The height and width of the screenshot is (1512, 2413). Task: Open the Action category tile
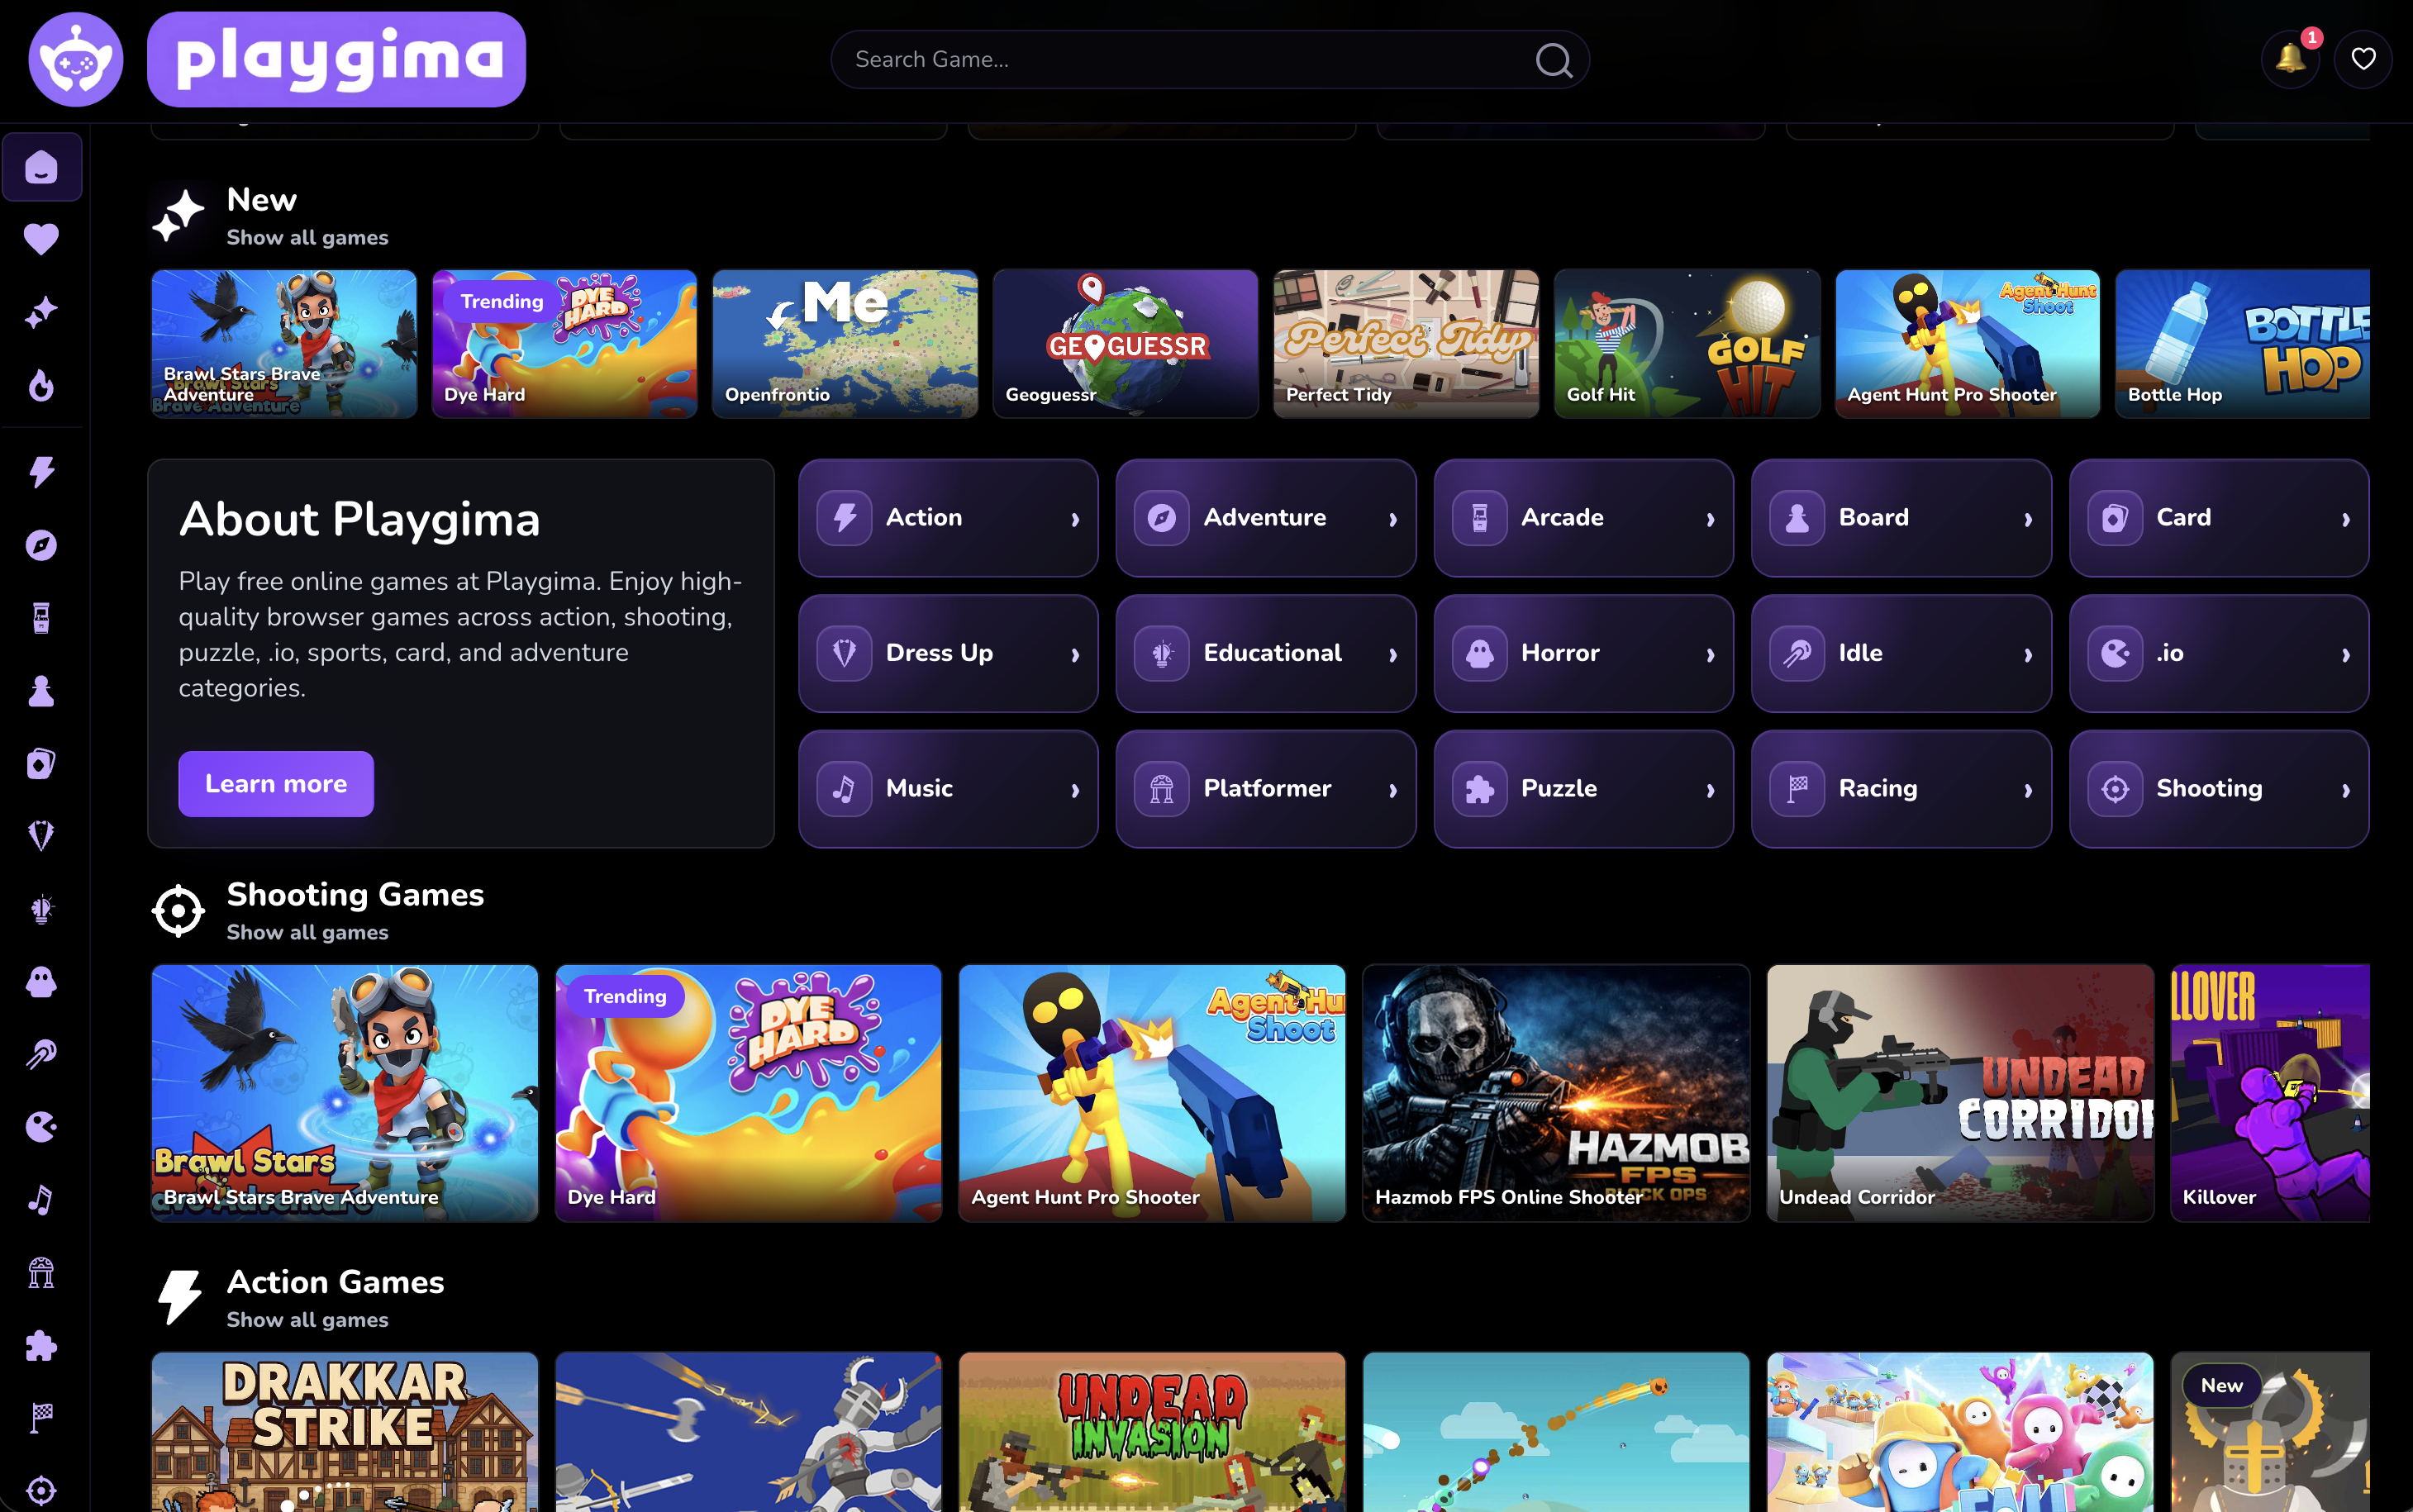(948, 518)
